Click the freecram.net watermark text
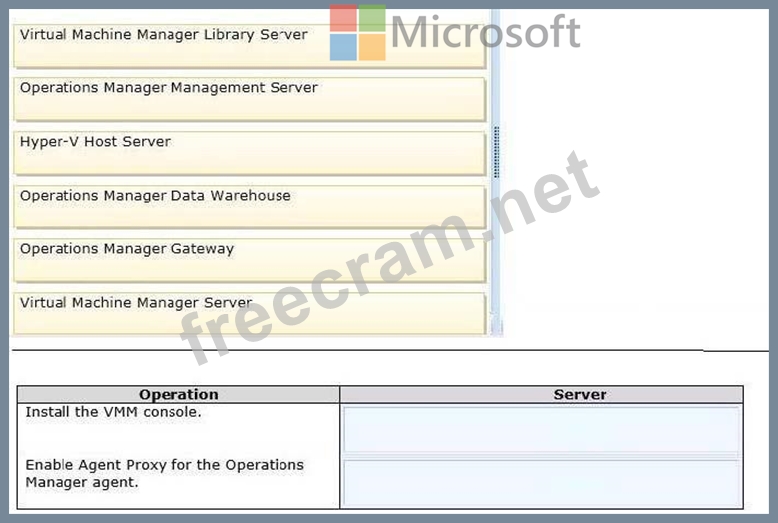The height and width of the screenshot is (523, 778). (390, 258)
